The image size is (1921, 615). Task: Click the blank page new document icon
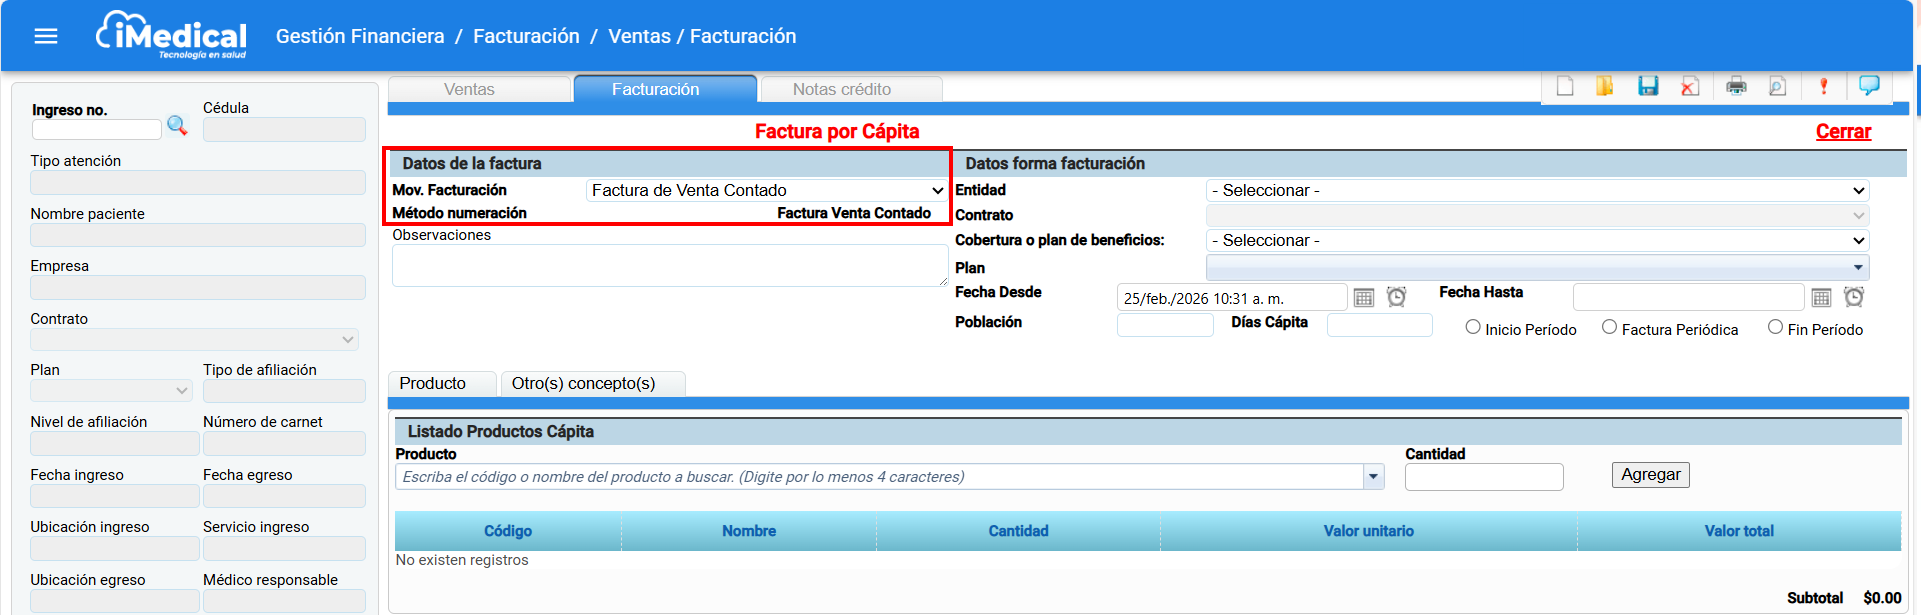pos(1565,86)
